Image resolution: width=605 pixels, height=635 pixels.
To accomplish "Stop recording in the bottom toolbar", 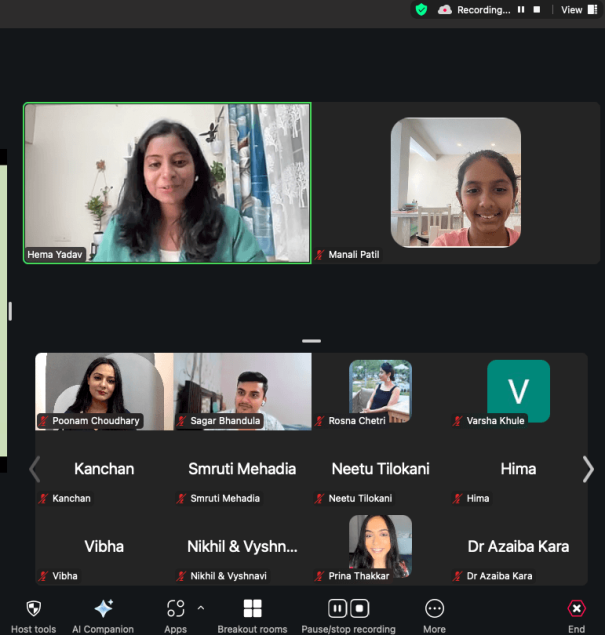I will click(360, 608).
